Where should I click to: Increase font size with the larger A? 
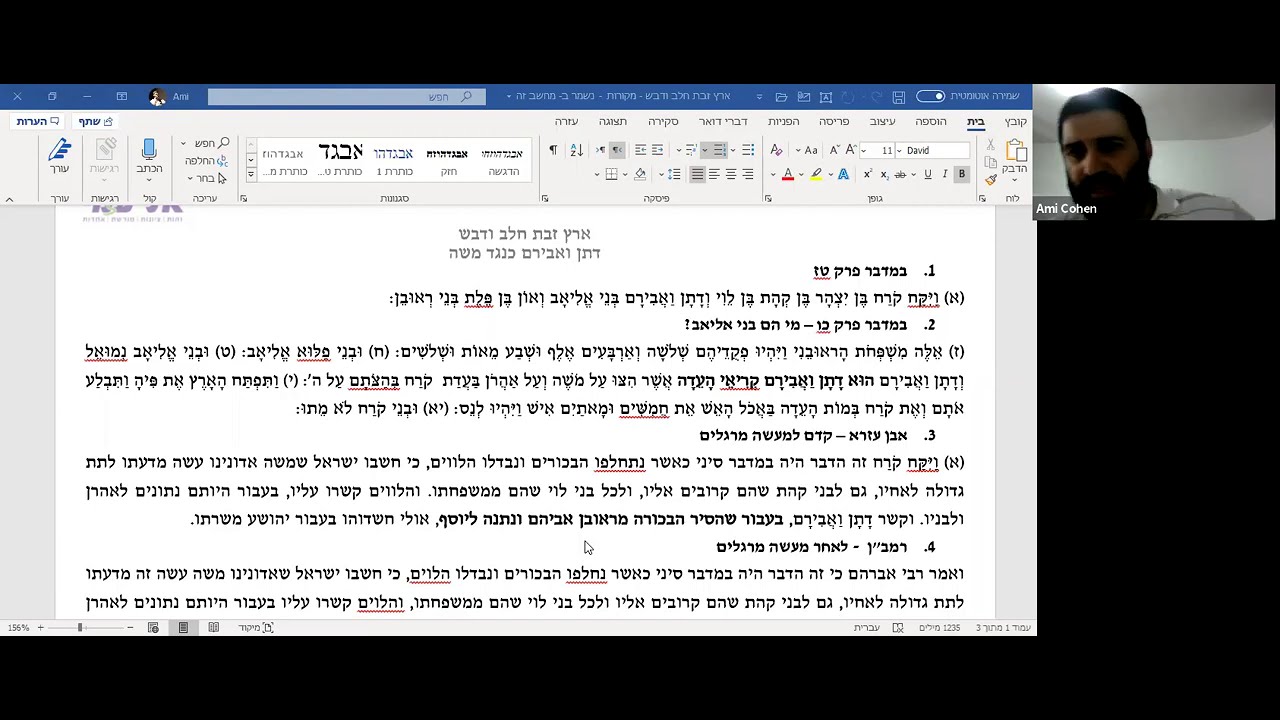pyautogui.click(x=851, y=150)
